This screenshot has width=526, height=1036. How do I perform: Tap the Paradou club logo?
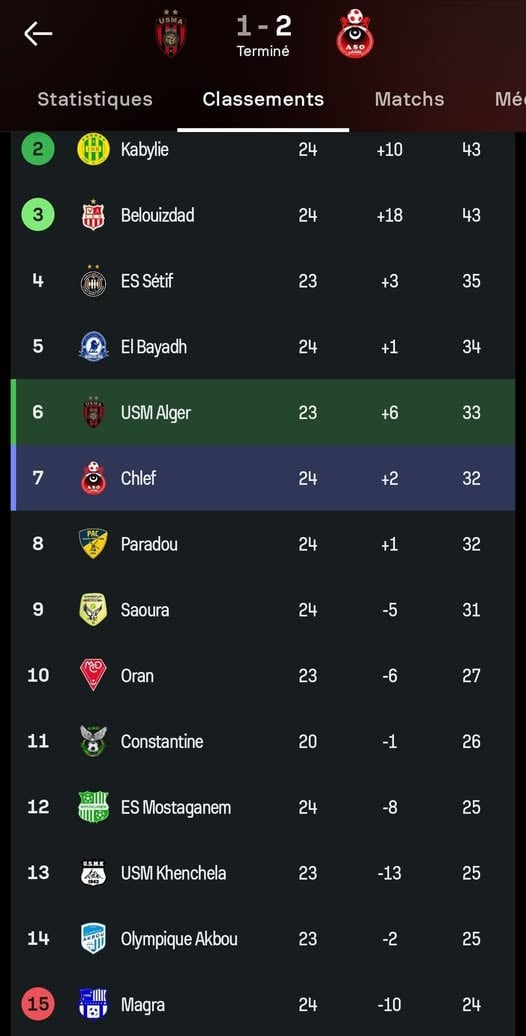[93, 544]
